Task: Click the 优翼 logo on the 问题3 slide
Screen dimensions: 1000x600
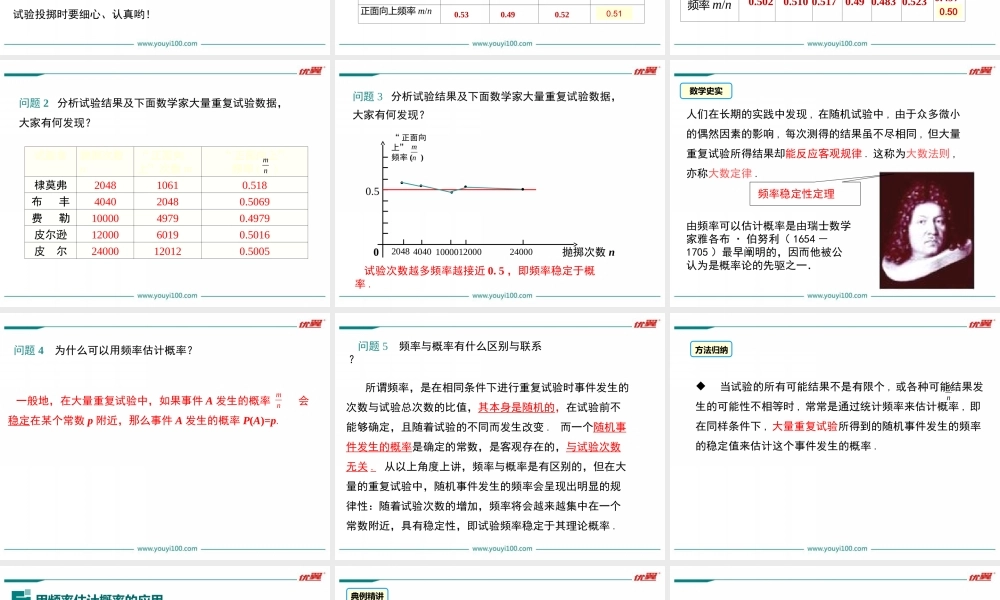Action: point(647,69)
